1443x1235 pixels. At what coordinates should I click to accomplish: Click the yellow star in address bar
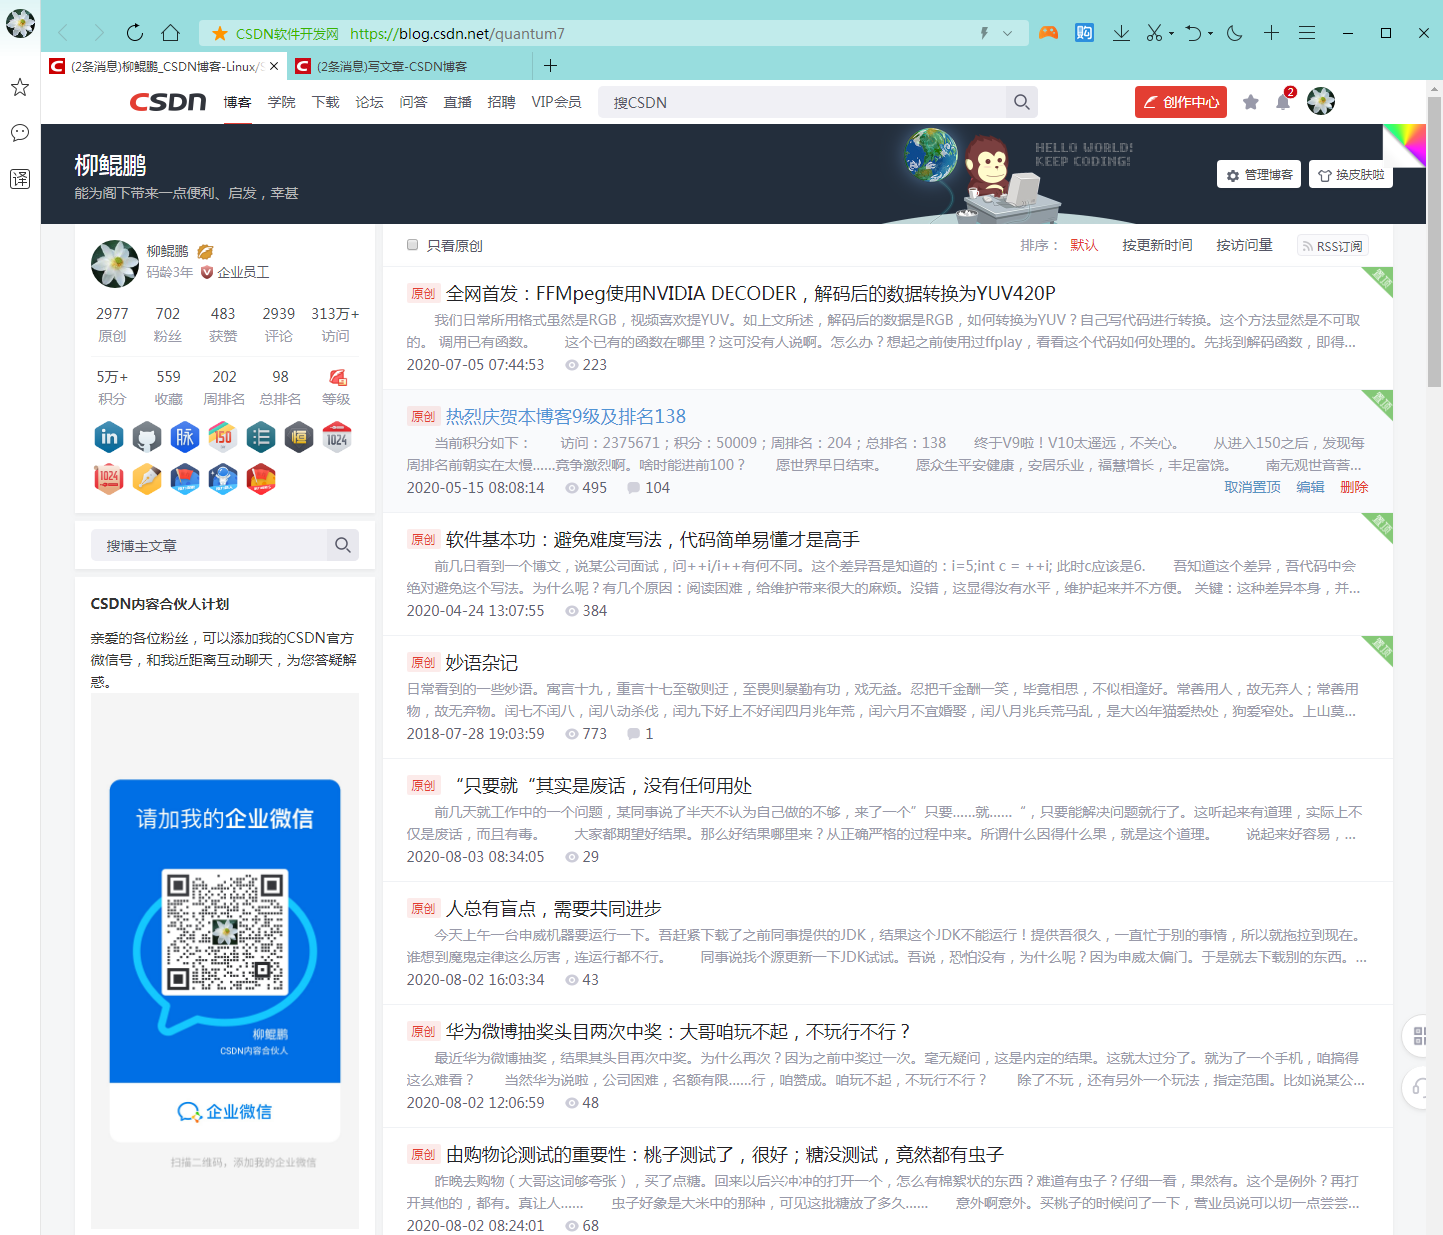(220, 34)
